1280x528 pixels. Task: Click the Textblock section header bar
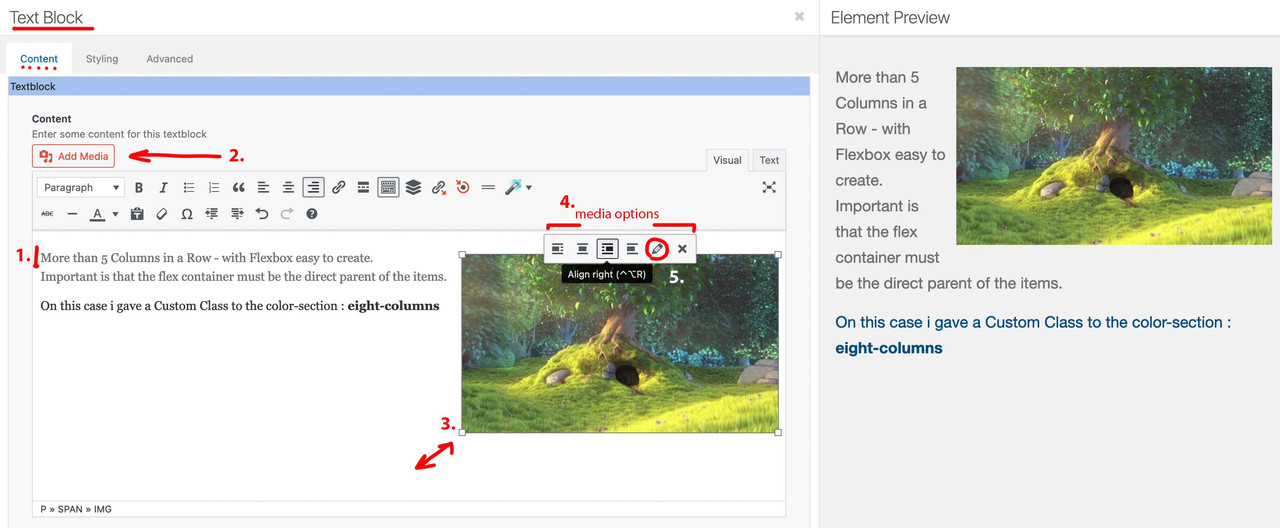(x=408, y=87)
